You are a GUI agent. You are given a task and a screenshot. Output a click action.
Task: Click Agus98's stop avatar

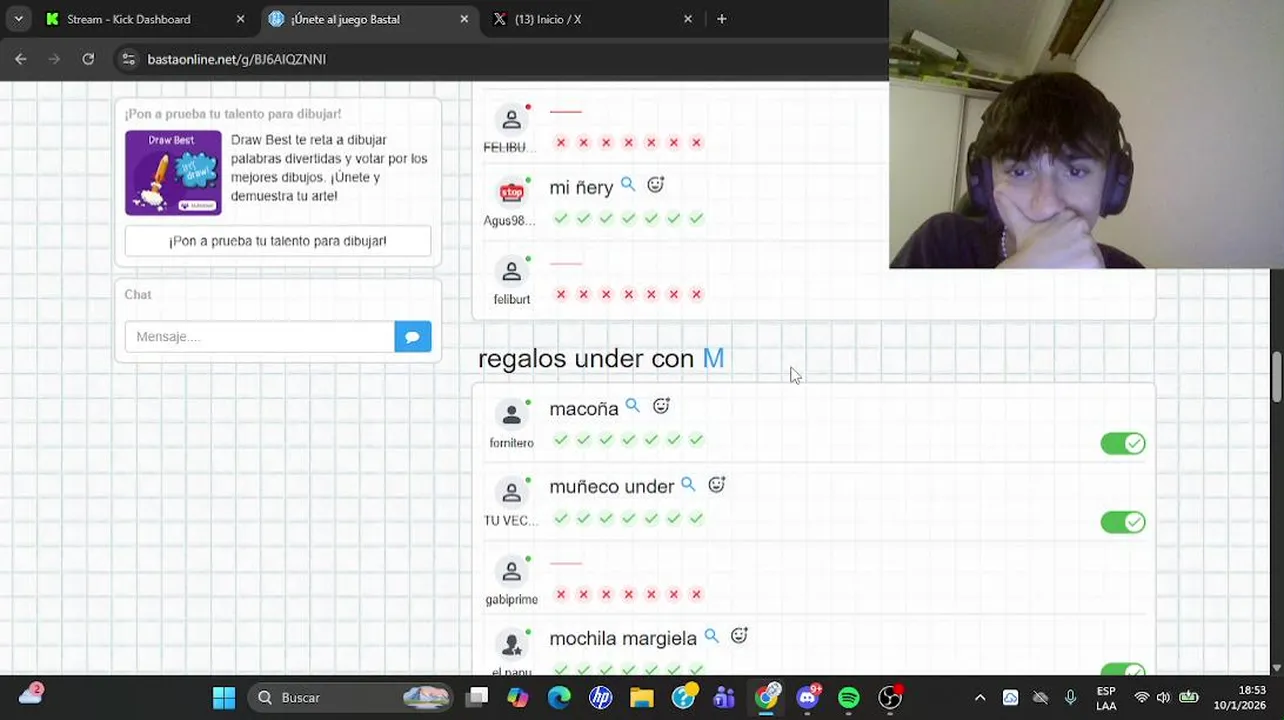511,192
